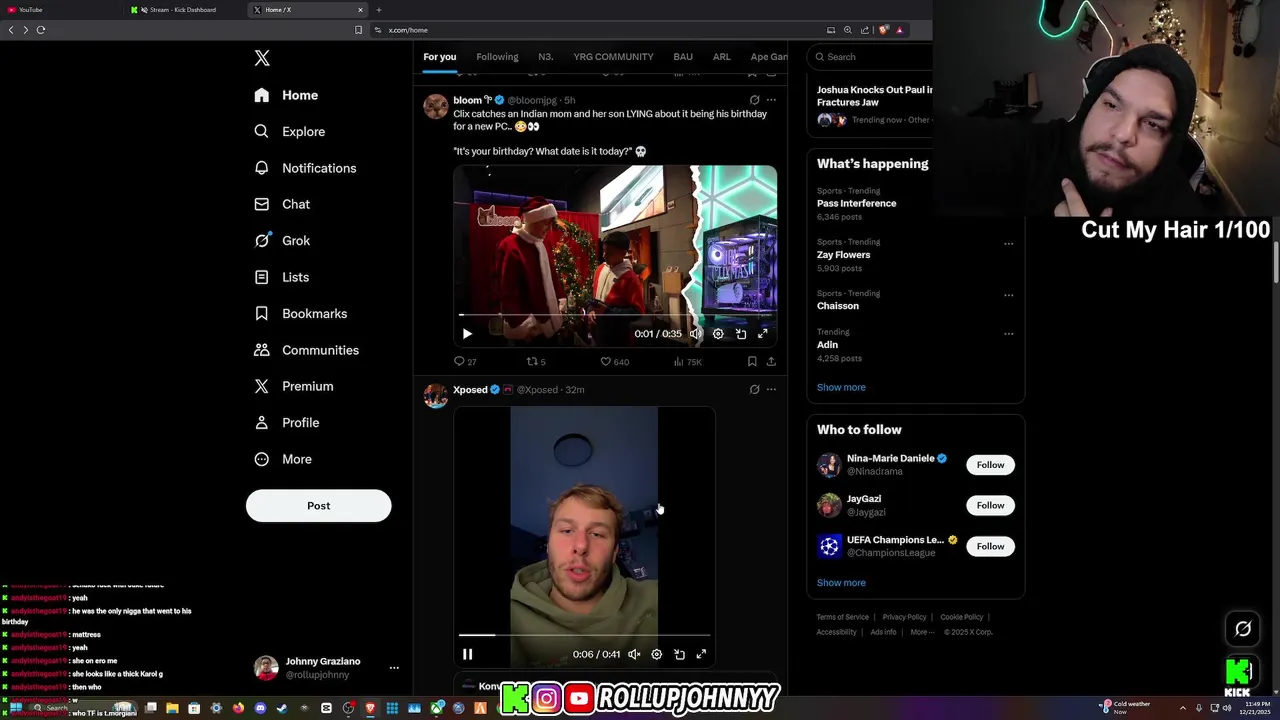
Task: Follow UEFA Champions League
Action: tap(990, 546)
